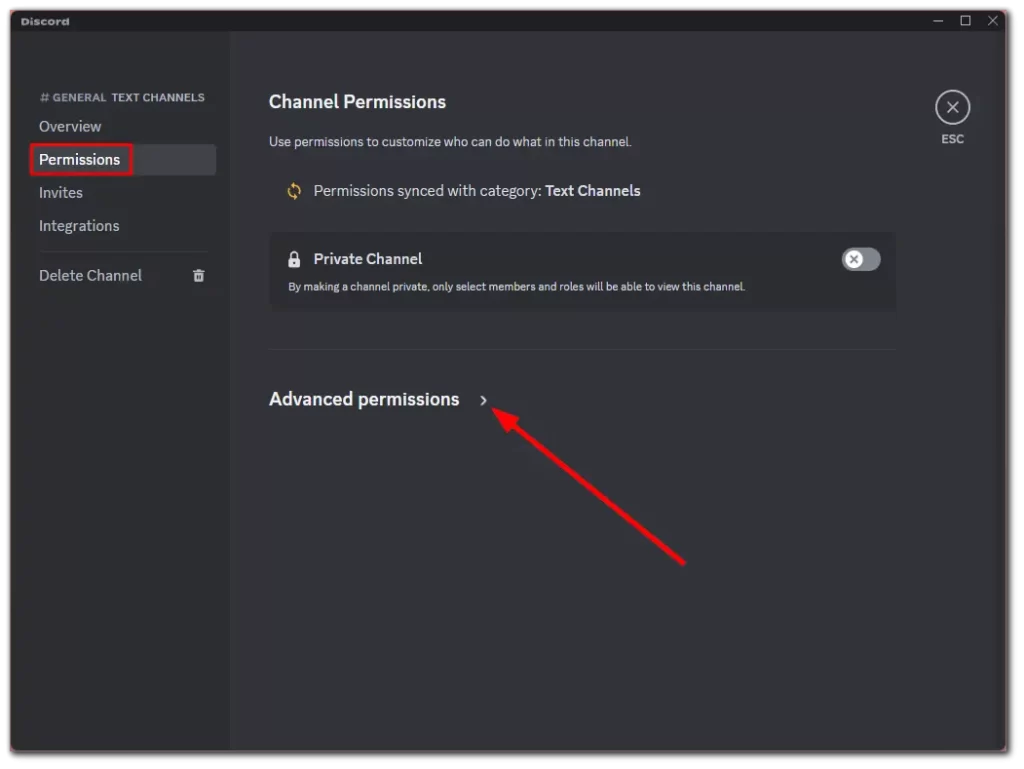Click the Discord title in the title bar
The height and width of the screenshot is (769, 1024).
coord(45,22)
